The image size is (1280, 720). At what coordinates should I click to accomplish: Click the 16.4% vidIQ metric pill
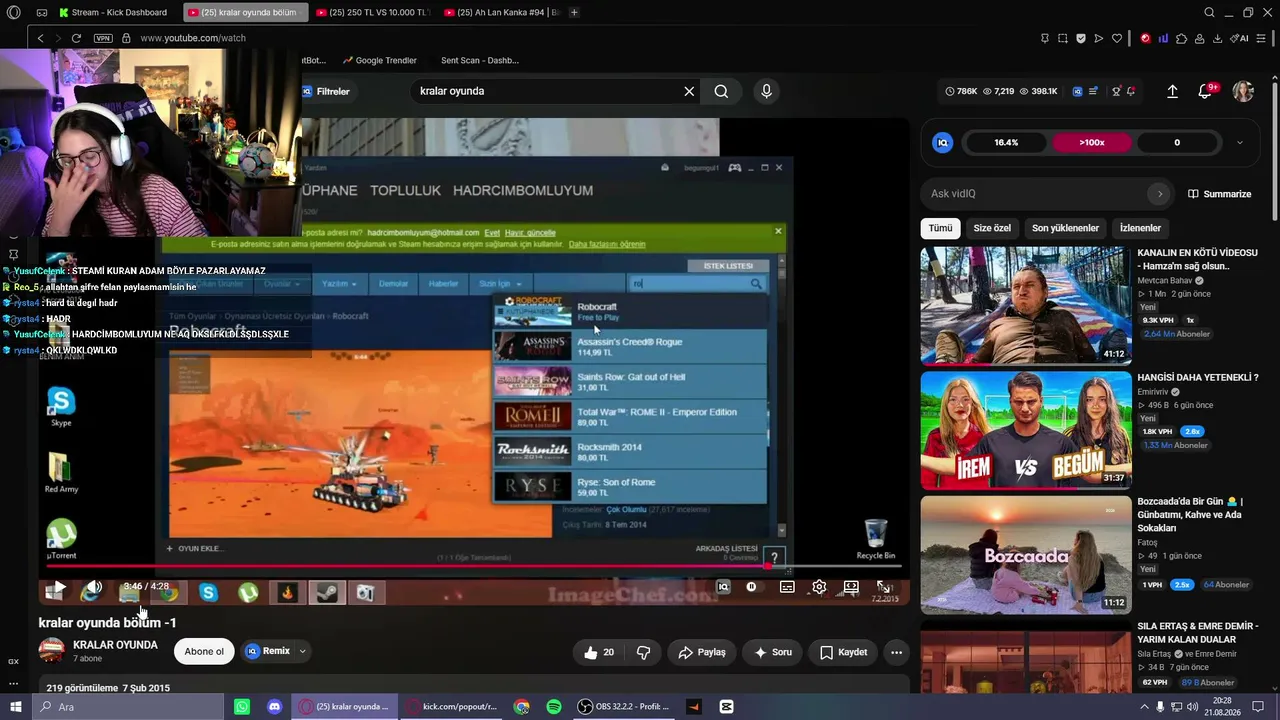click(1006, 143)
